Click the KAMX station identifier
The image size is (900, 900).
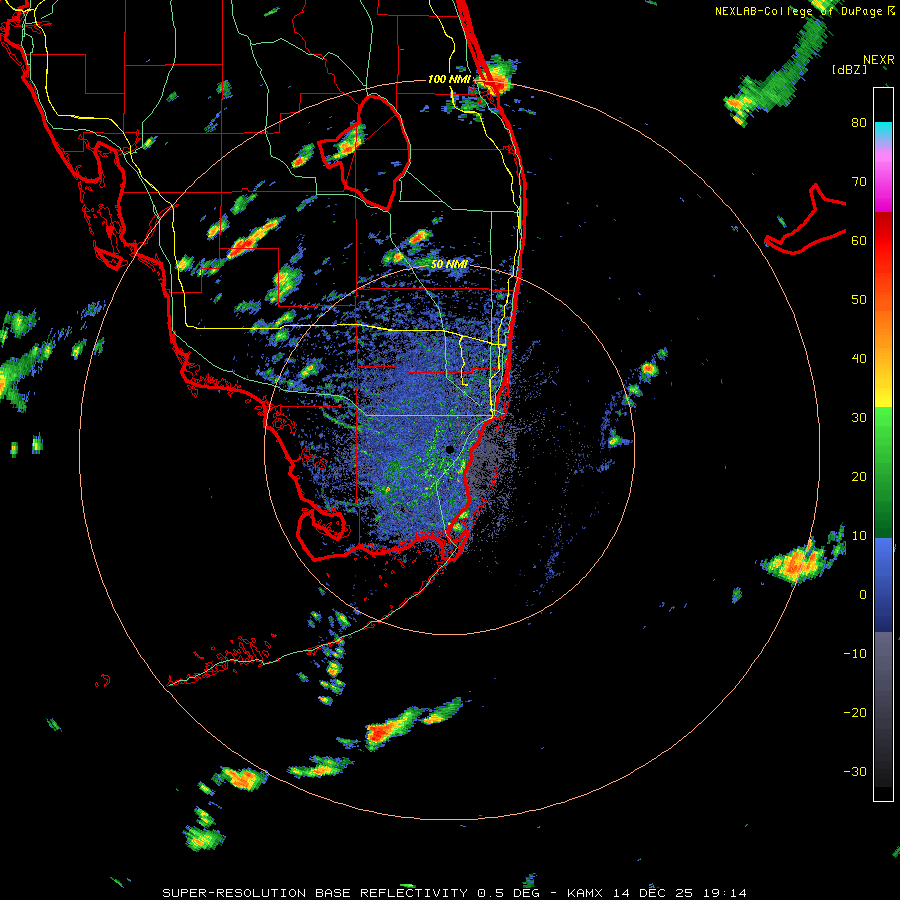tap(587, 893)
